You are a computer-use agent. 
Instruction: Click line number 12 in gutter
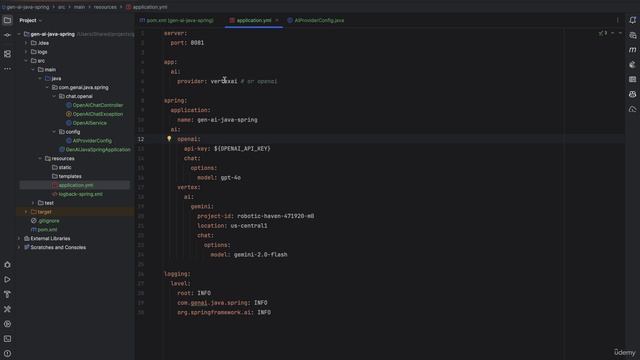(141, 139)
